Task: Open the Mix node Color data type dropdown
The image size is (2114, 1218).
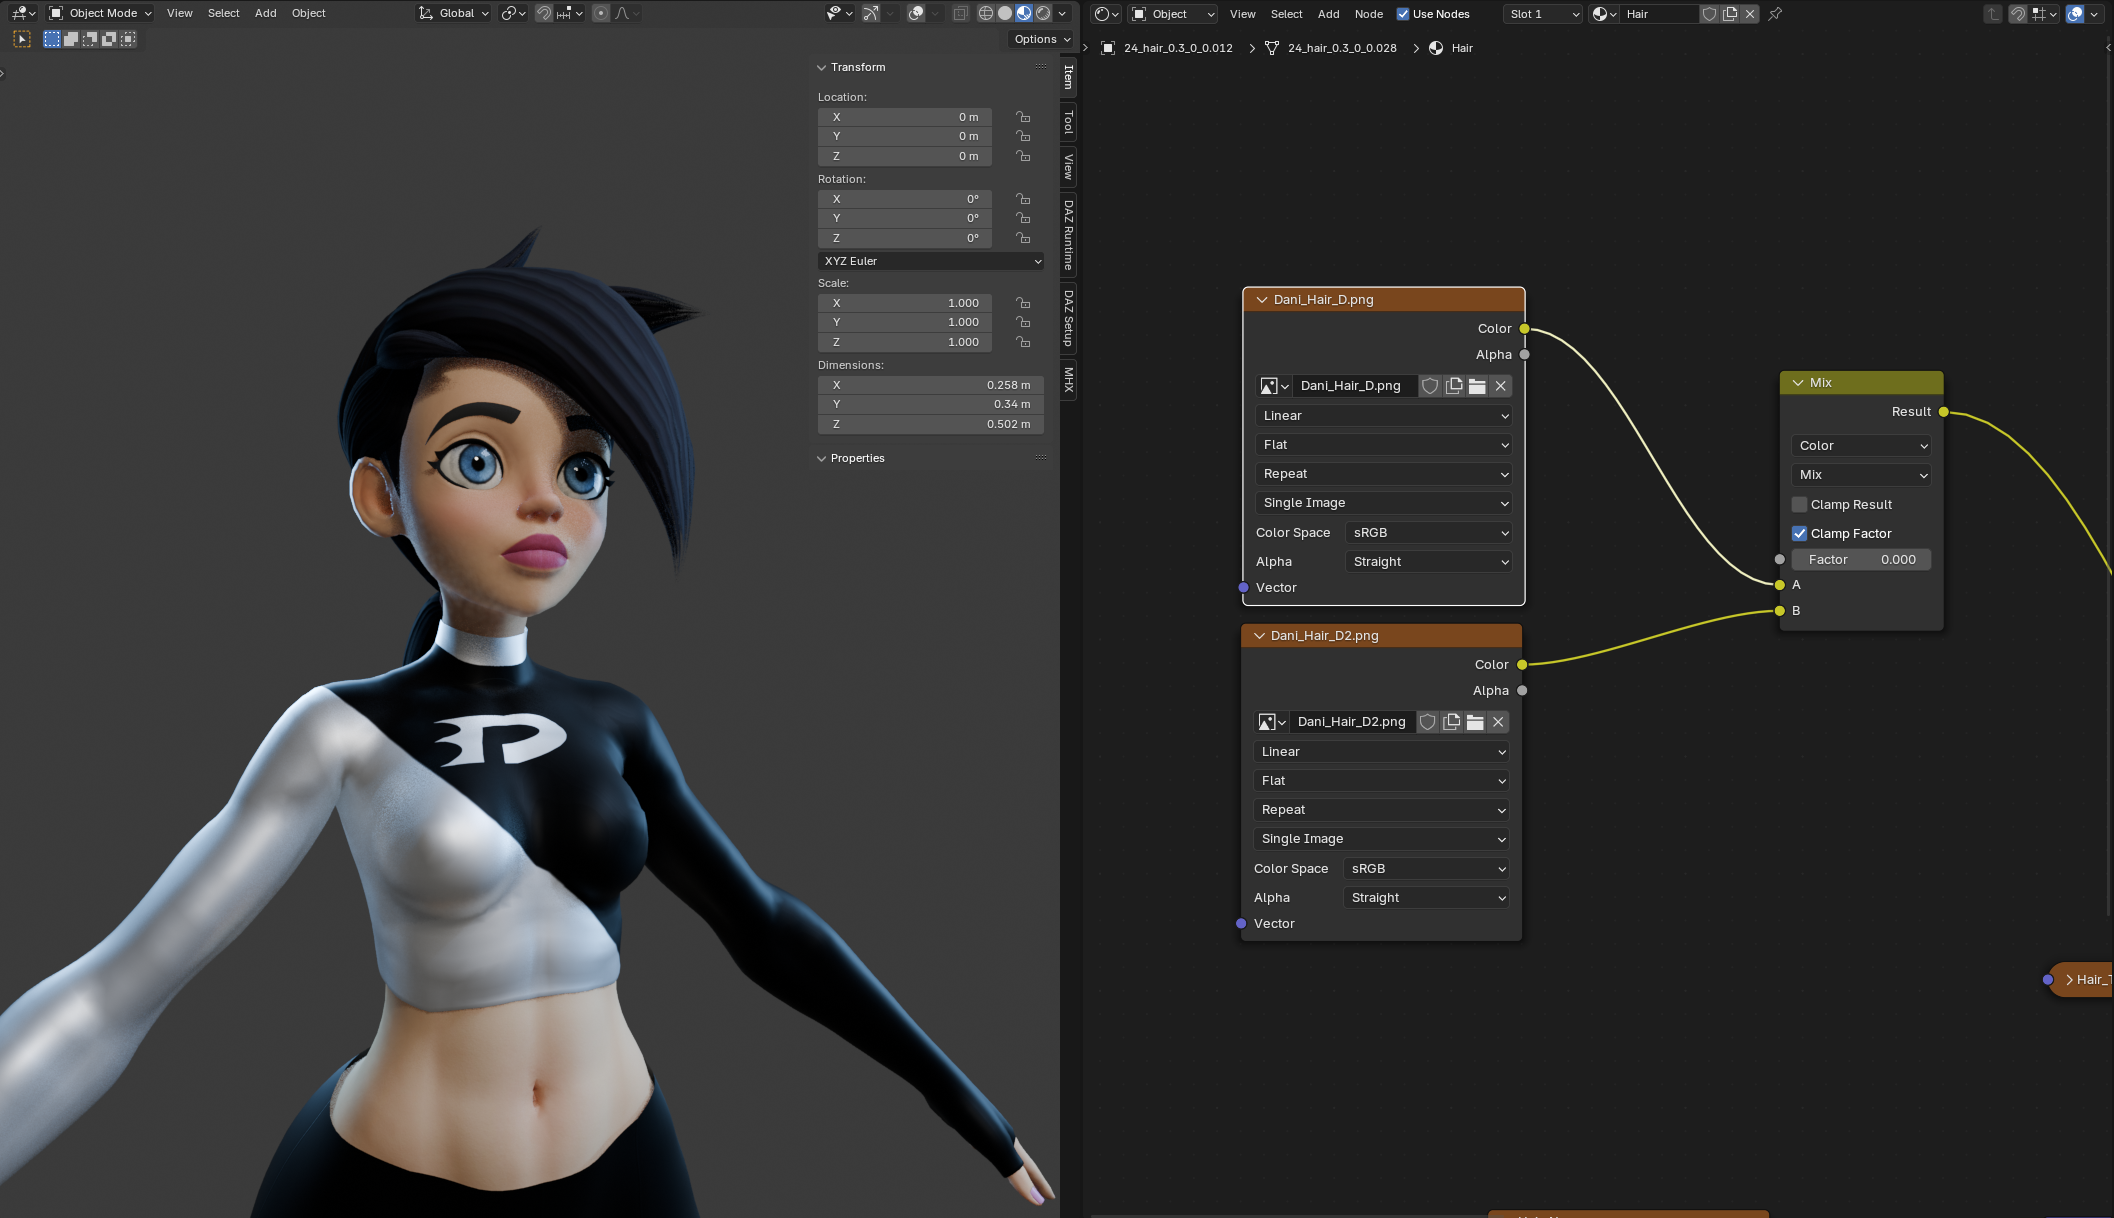Action: click(x=1861, y=446)
